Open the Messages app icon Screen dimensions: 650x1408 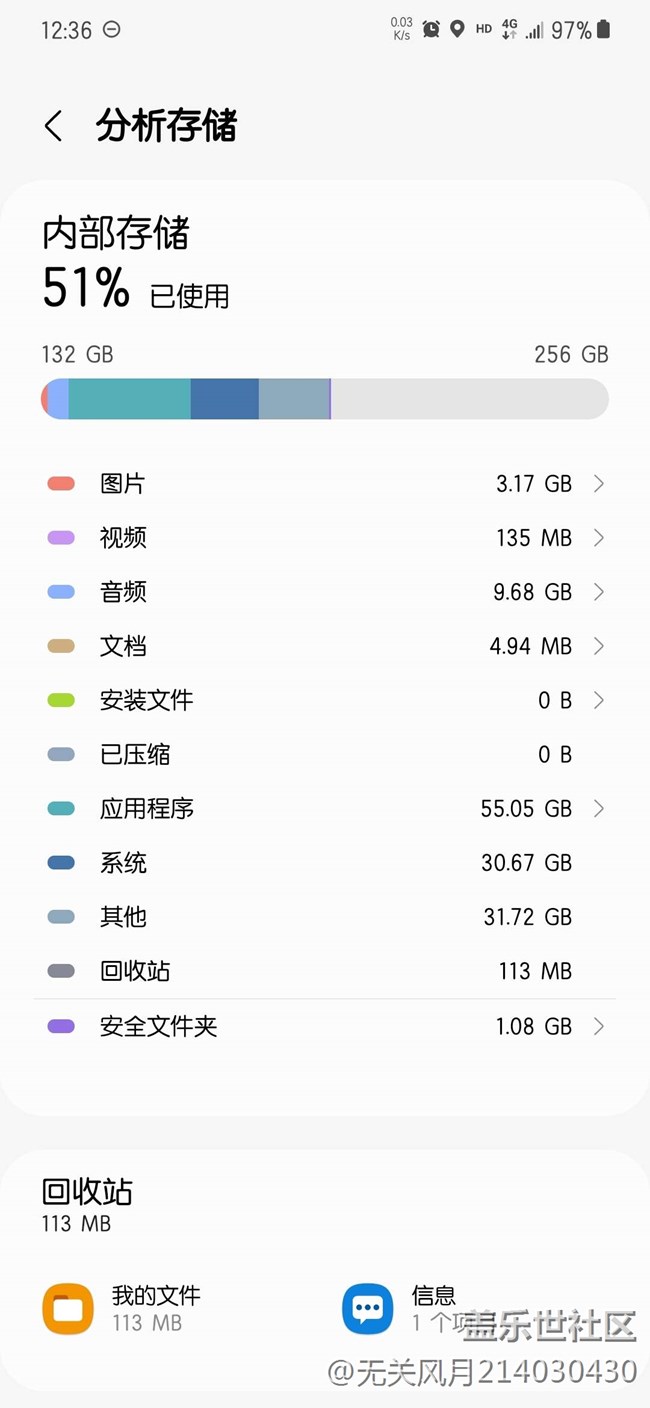[367, 1309]
